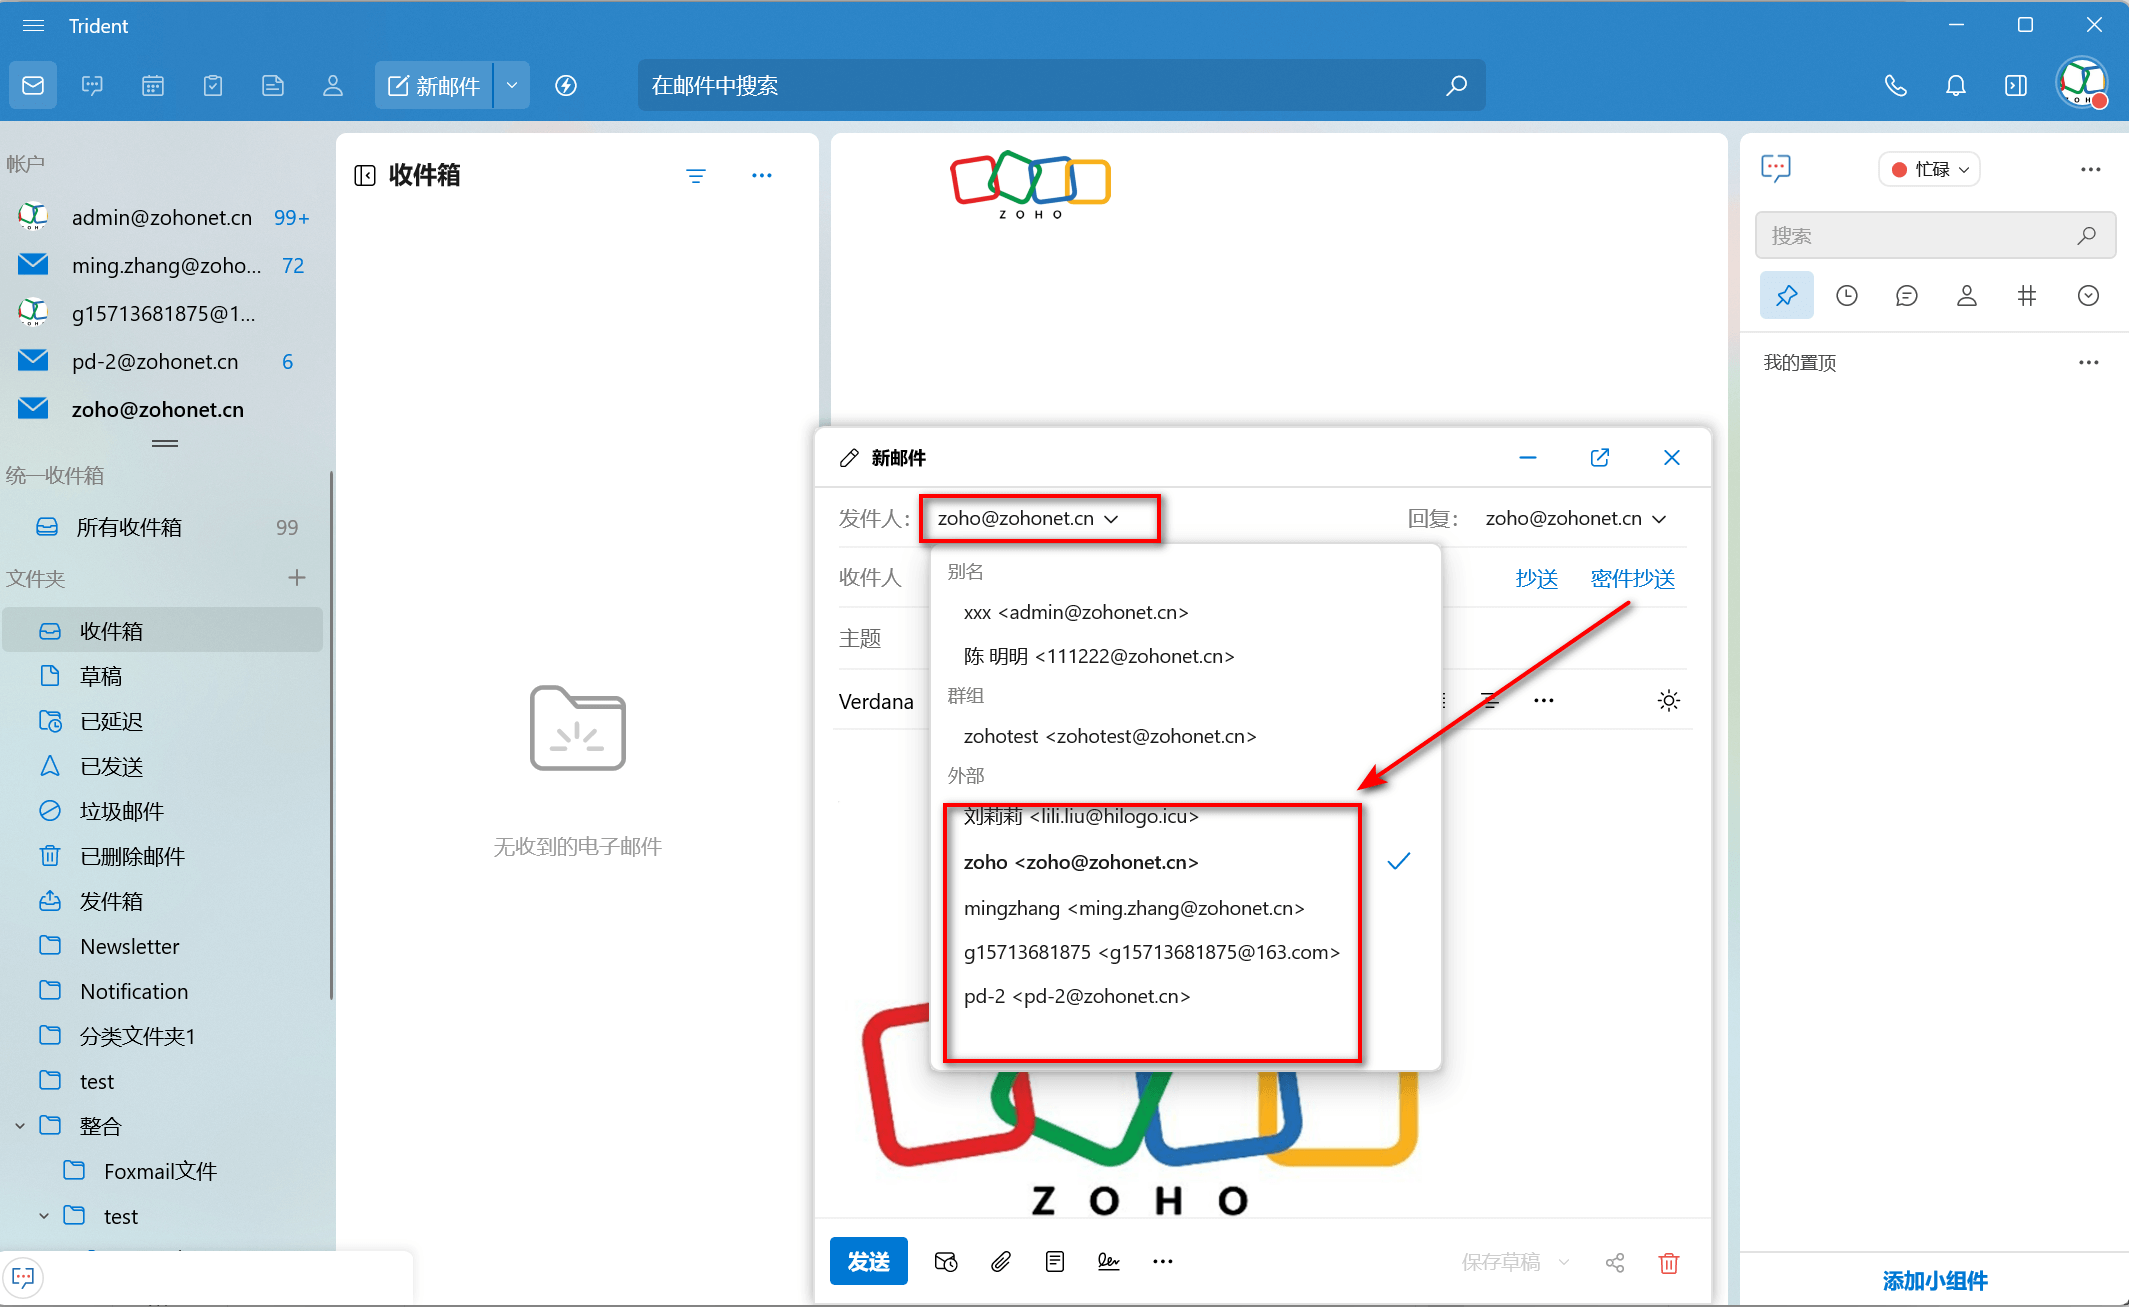Click the share icon in compose footer
2129x1307 pixels.
click(1615, 1263)
